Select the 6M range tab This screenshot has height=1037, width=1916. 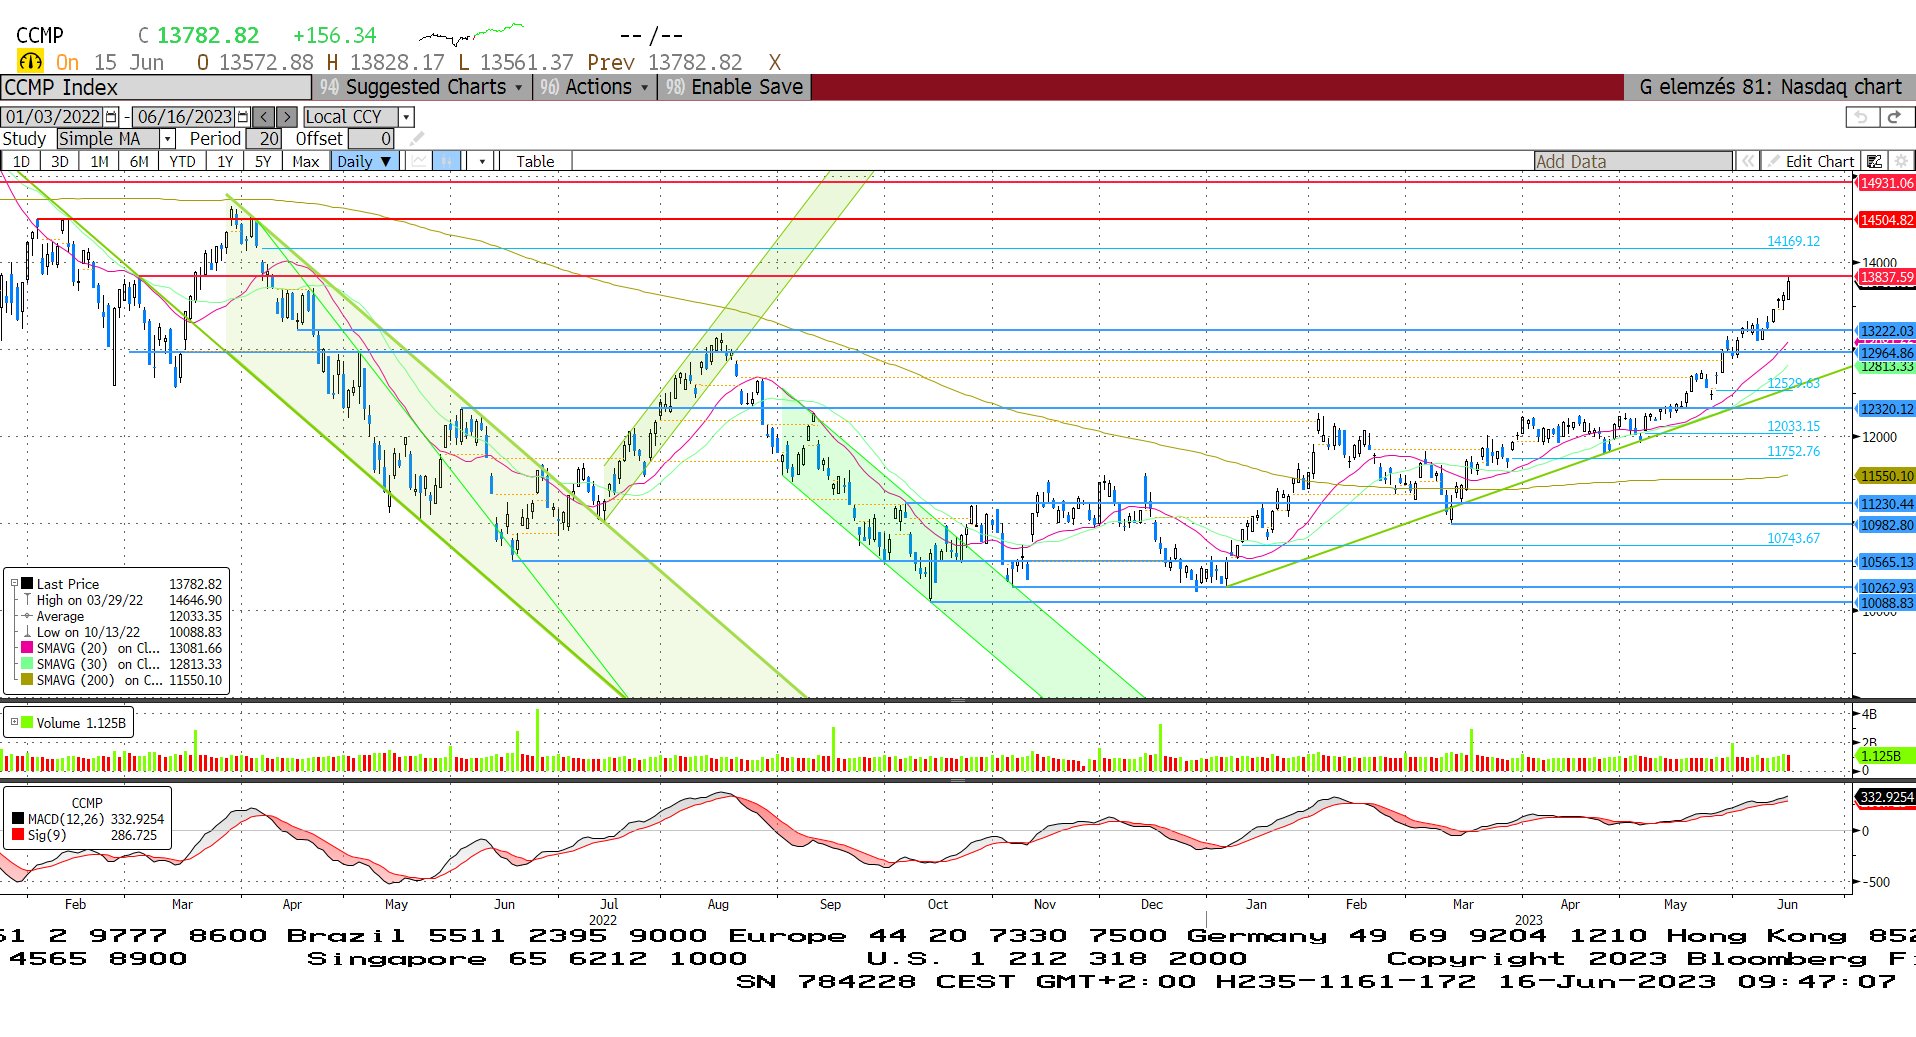(139, 161)
